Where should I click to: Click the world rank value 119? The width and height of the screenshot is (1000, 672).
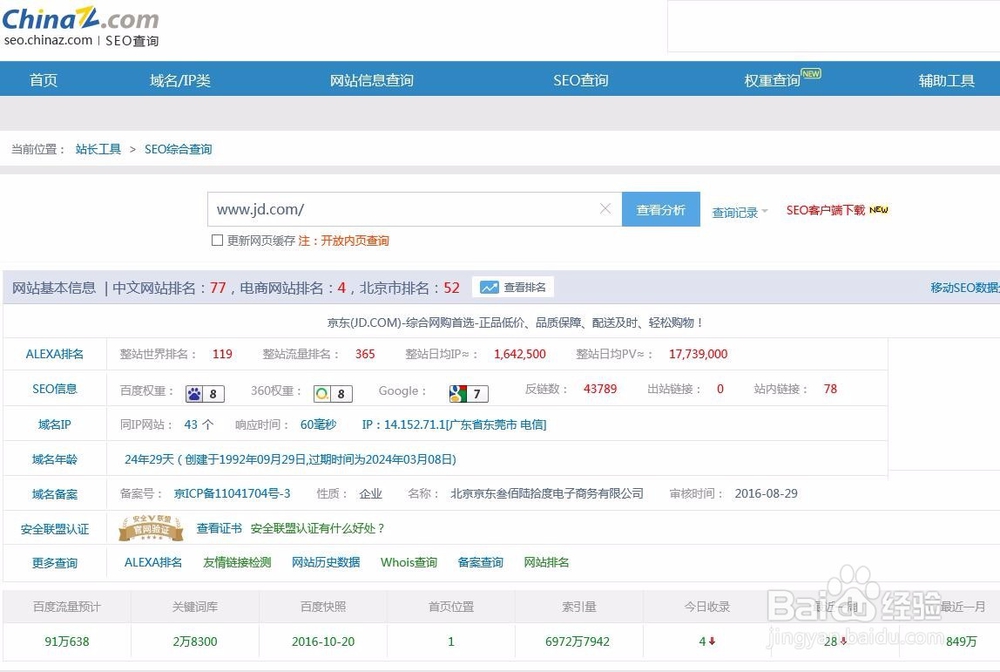coord(223,354)
